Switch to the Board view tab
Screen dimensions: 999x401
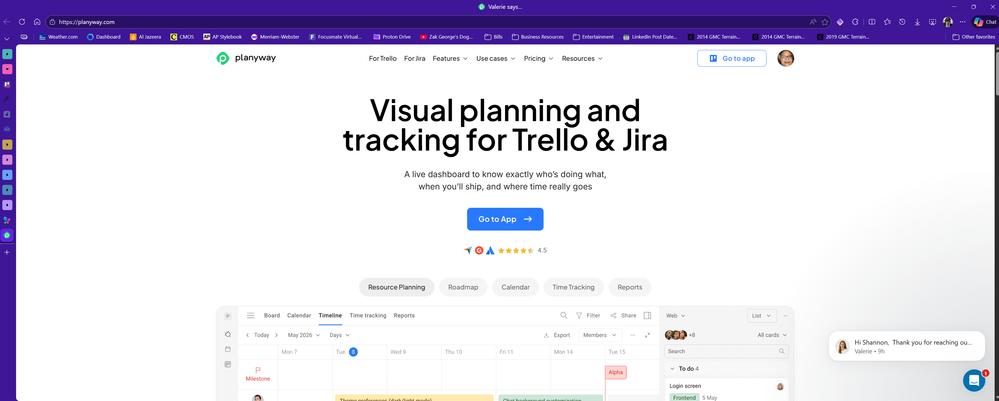[272, 316]
